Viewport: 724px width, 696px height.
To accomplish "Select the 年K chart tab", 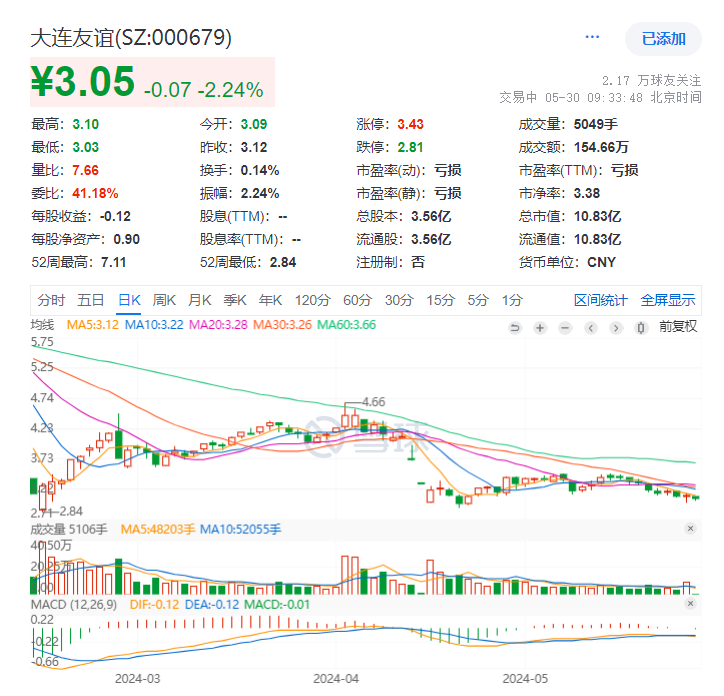I will pyautogui.click(x=270, y=300).
